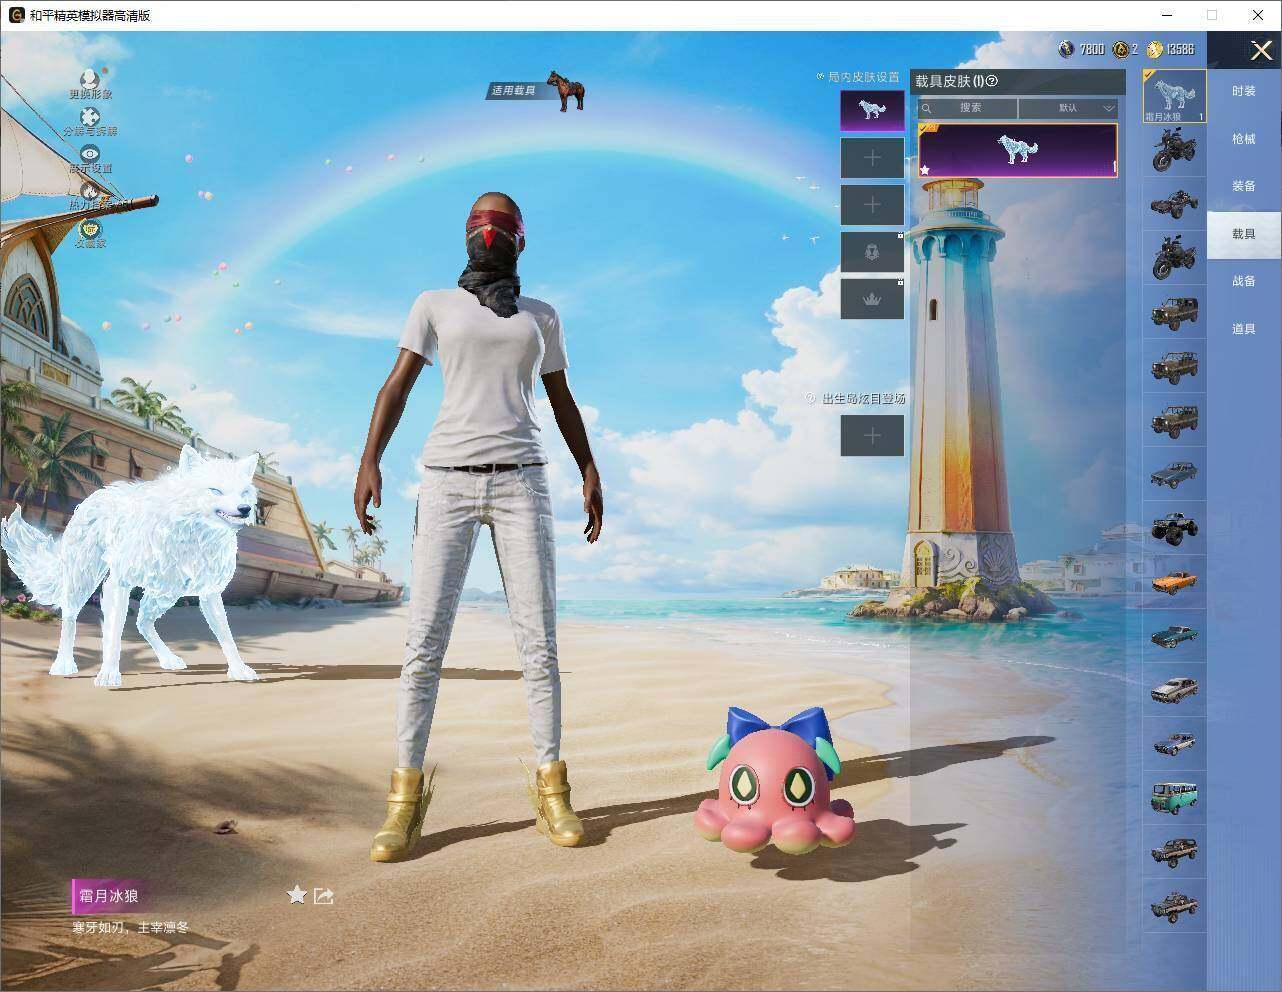Open display settings via the eye icon
The image size is (1282, 992).
click(x=90, y=154)
